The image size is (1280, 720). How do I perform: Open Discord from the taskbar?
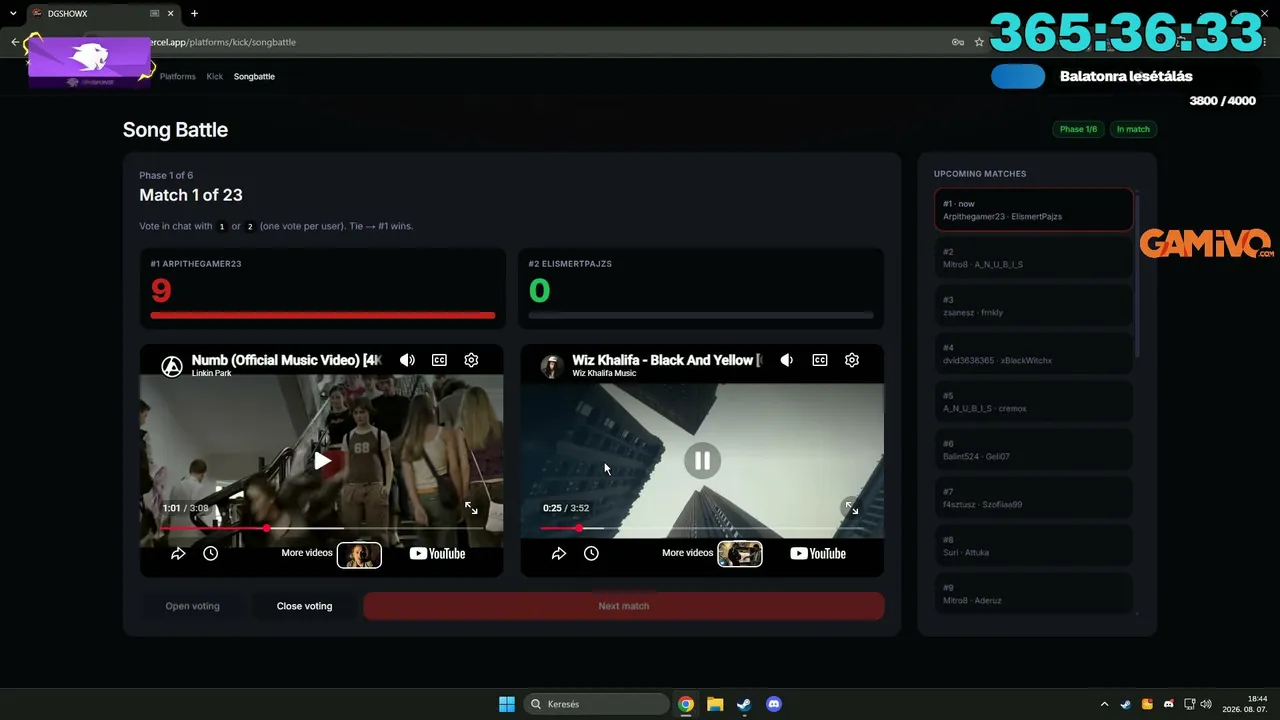pyautogui.click(x=773, y=704)
